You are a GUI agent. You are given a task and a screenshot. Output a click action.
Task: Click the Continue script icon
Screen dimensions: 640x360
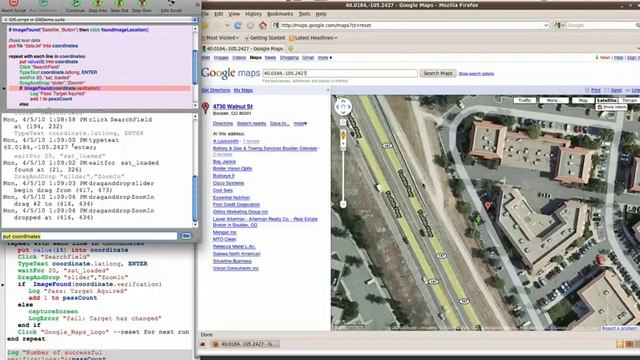(76, 3)
